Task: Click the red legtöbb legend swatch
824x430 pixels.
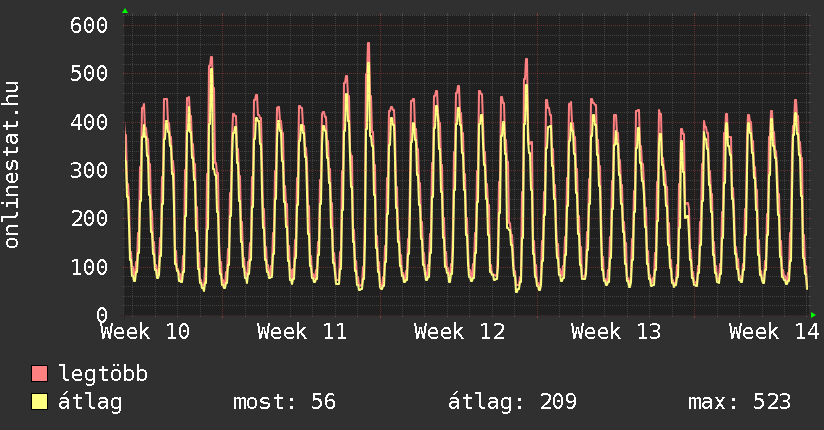Action: (40, 374)
